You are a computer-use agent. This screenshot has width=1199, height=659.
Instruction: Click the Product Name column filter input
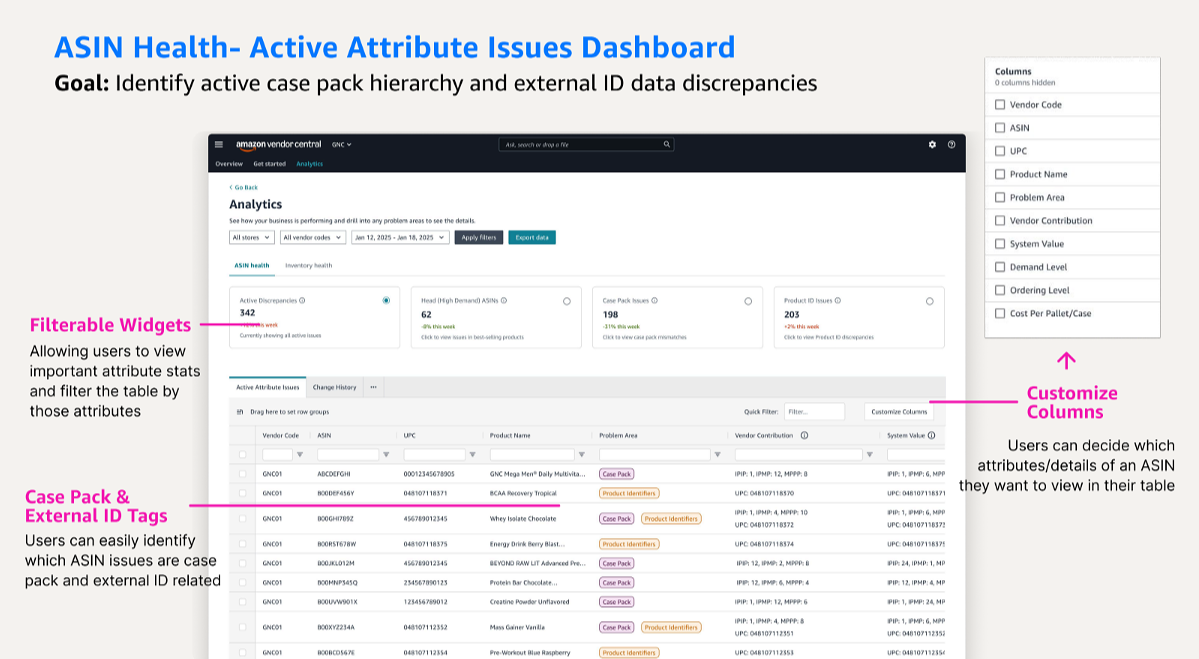click(531, 454)
